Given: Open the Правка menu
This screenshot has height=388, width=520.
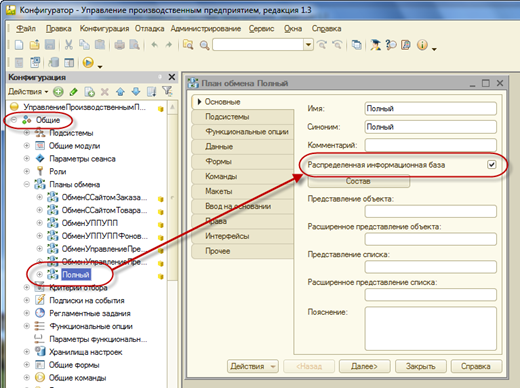Looking at the screenshot, I should (59, 29).
